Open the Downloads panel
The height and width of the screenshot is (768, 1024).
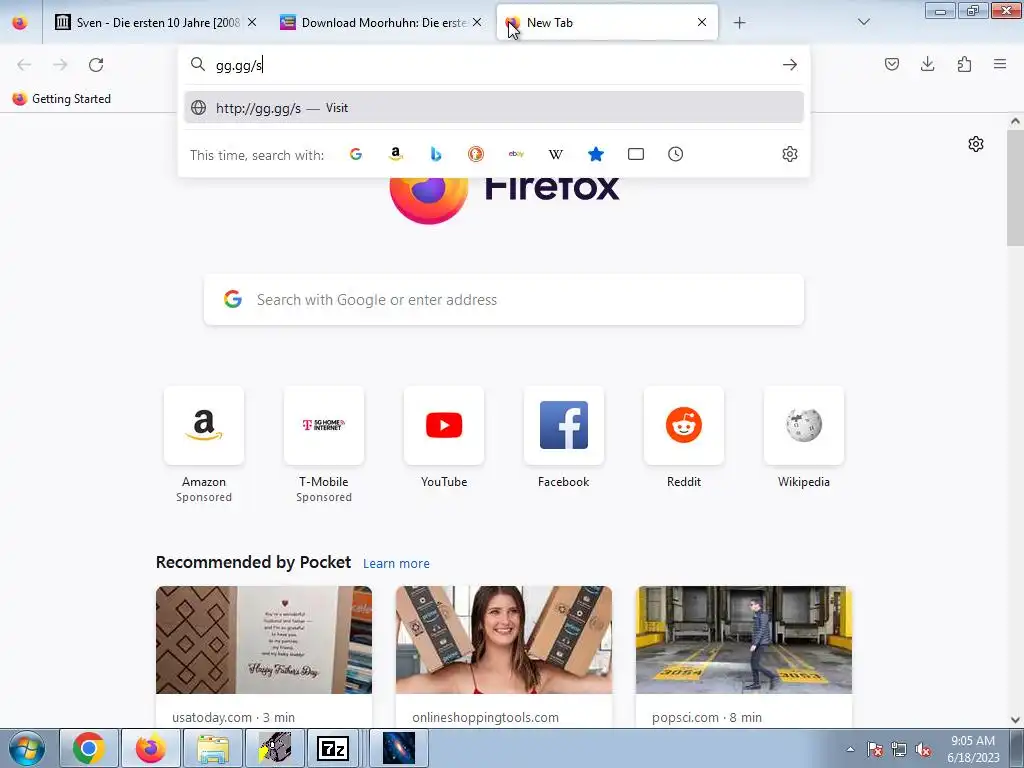(927, 64)
